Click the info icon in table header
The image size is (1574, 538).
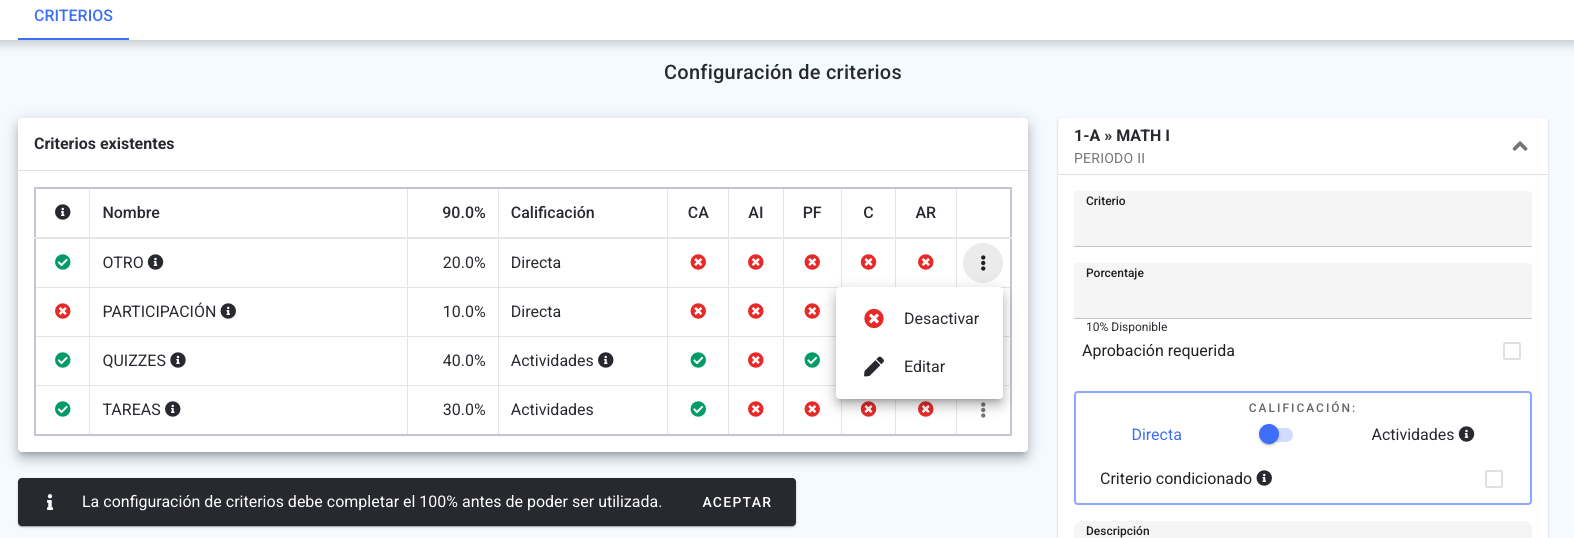[x=63, y=212]
